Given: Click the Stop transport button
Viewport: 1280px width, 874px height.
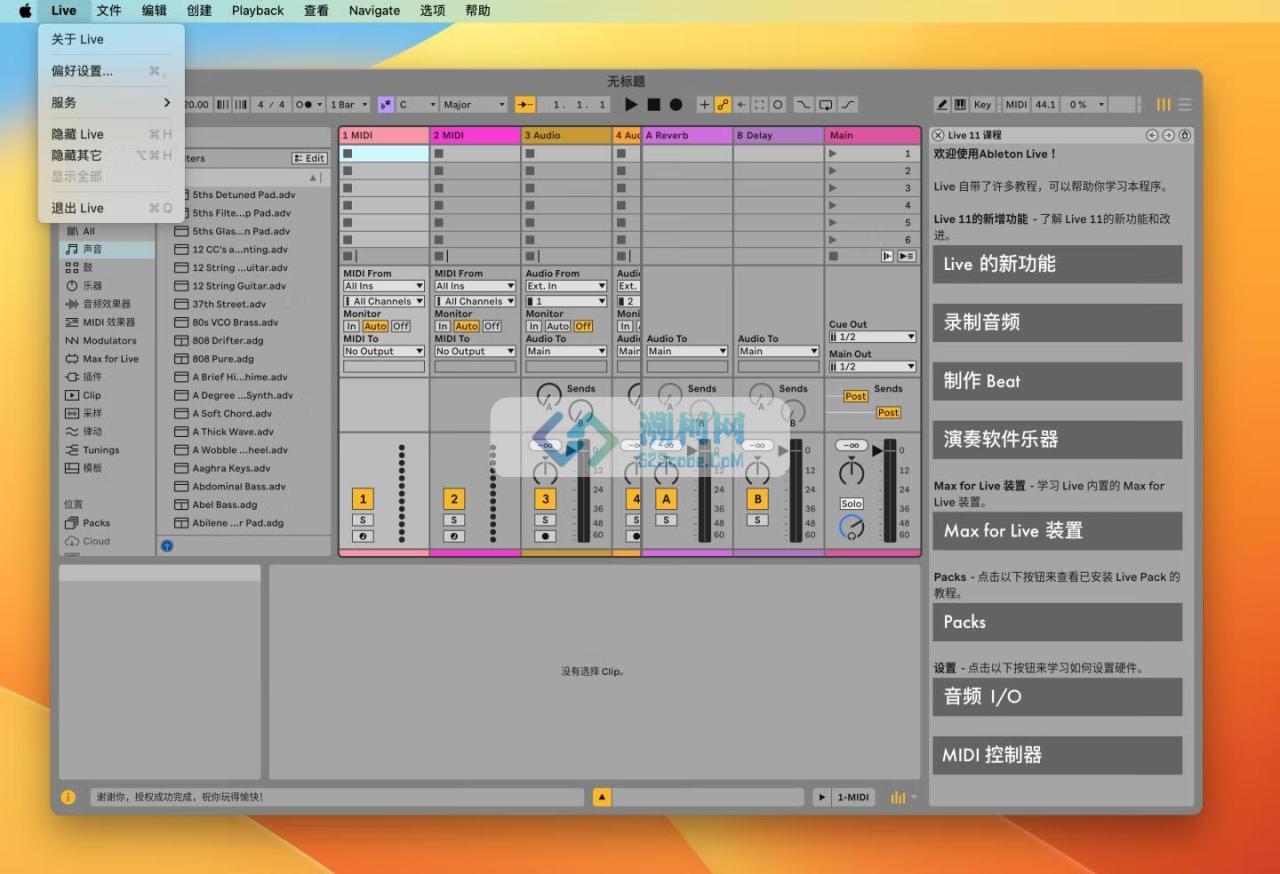Looking at the screenshot, I should pos(653,104).
